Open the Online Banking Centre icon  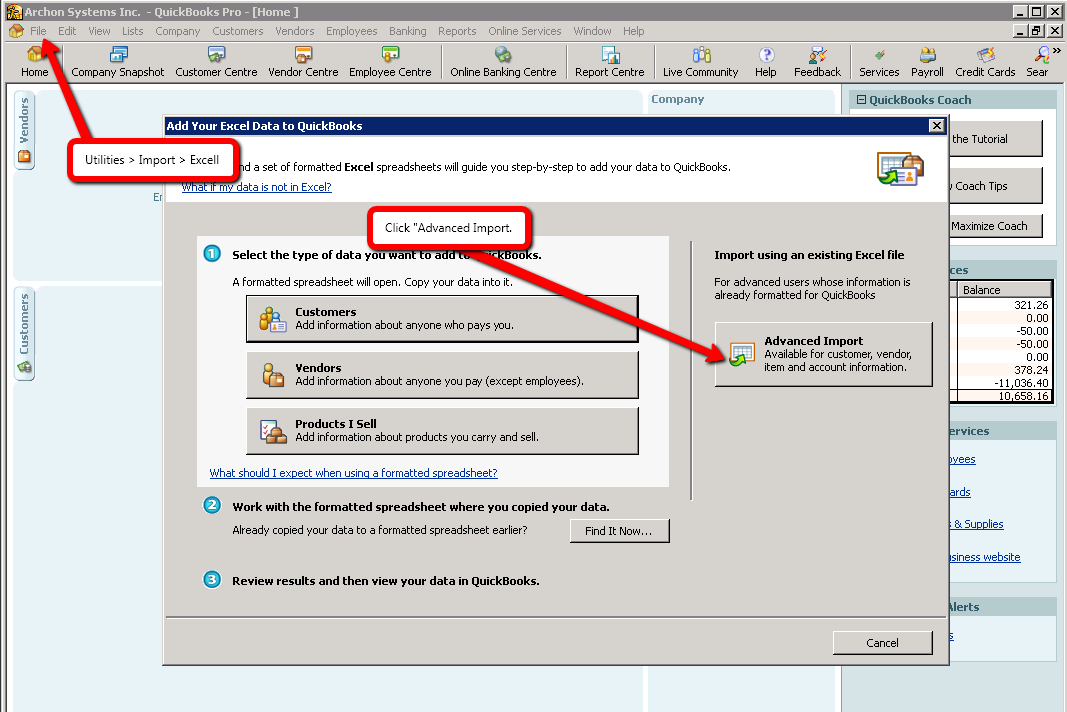coord(503,62)
